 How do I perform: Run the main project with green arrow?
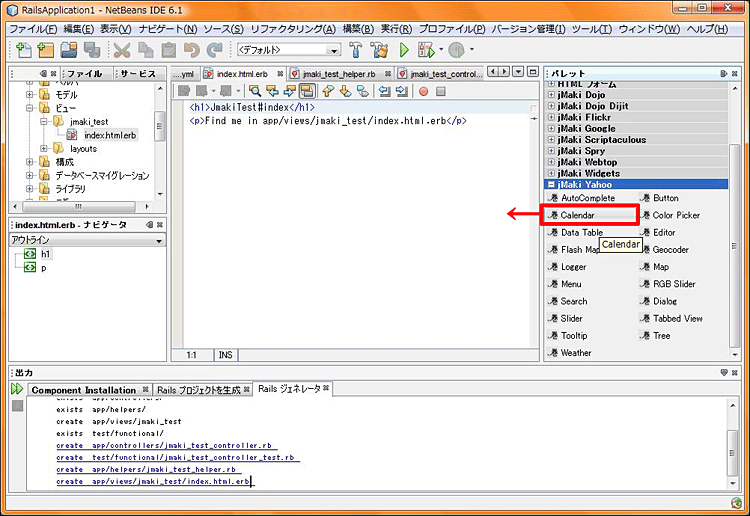(x=404, y=50)
